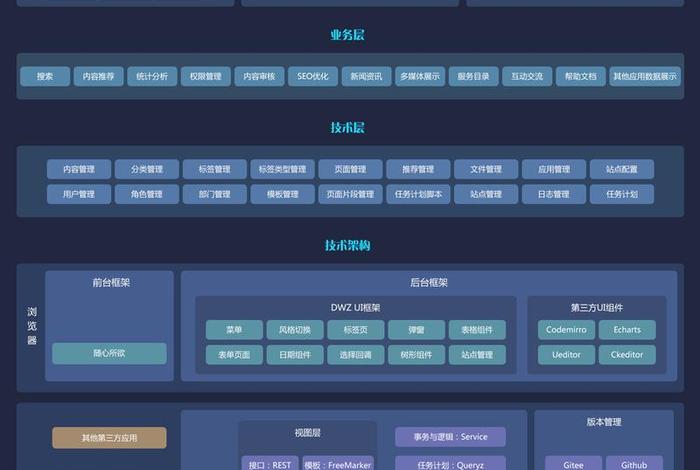The width and height of the screenshot is (700, 470).
Task: Select the 菜单 block in DWZ UI框架
Action: [x=234, y=330]
